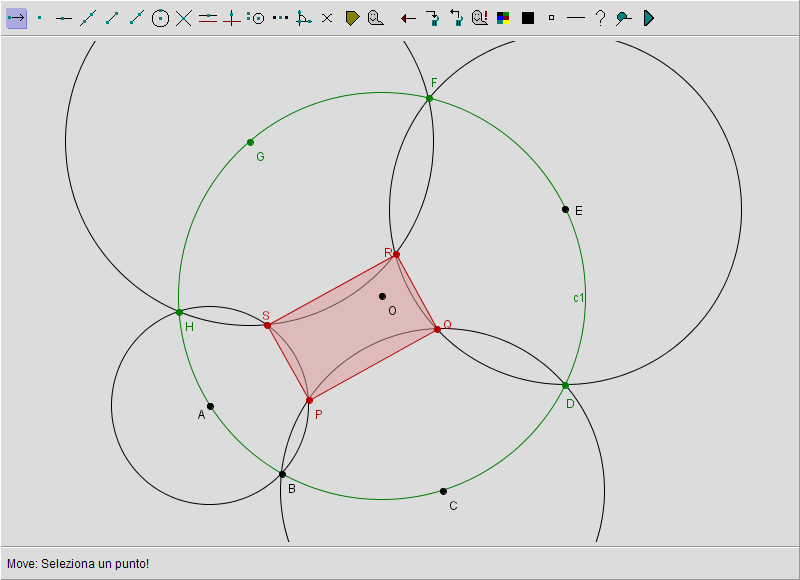
Task: Click the green point F
Action: (430, 98)
